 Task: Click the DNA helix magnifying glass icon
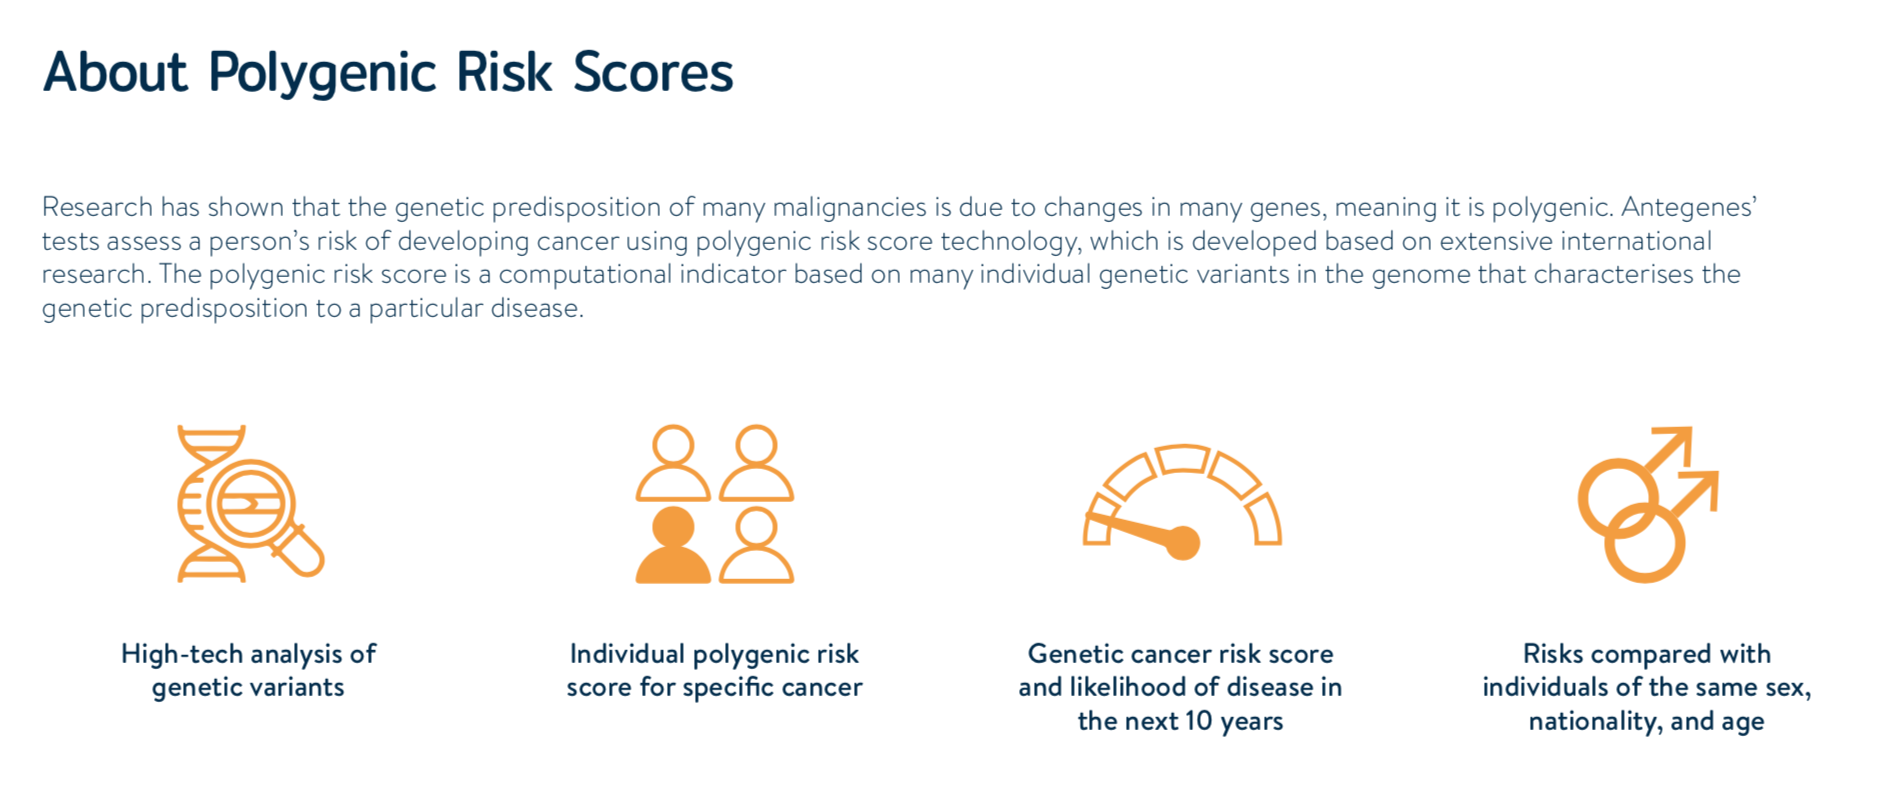click(x=249, y=503)
